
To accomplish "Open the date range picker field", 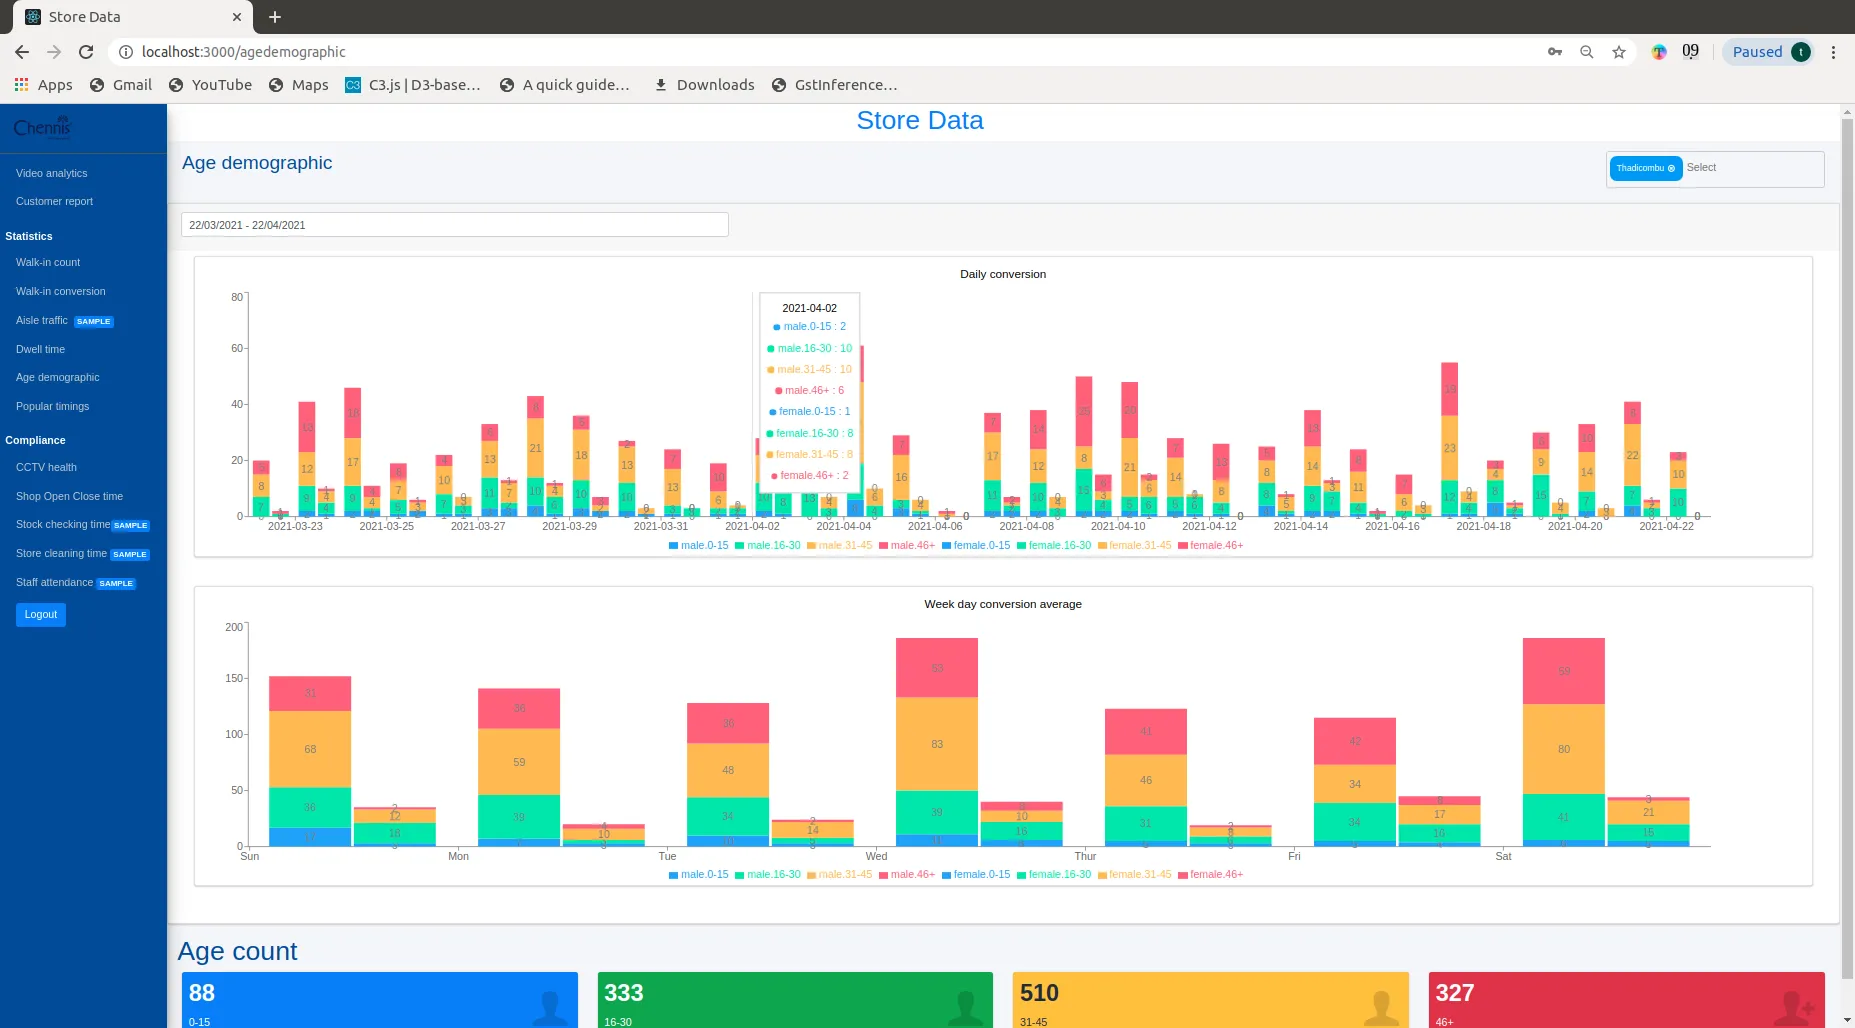I will coord(454,225).
